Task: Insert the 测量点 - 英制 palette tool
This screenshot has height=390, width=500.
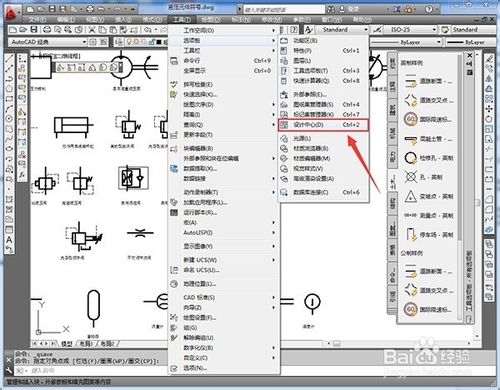Action: (429, 215)
